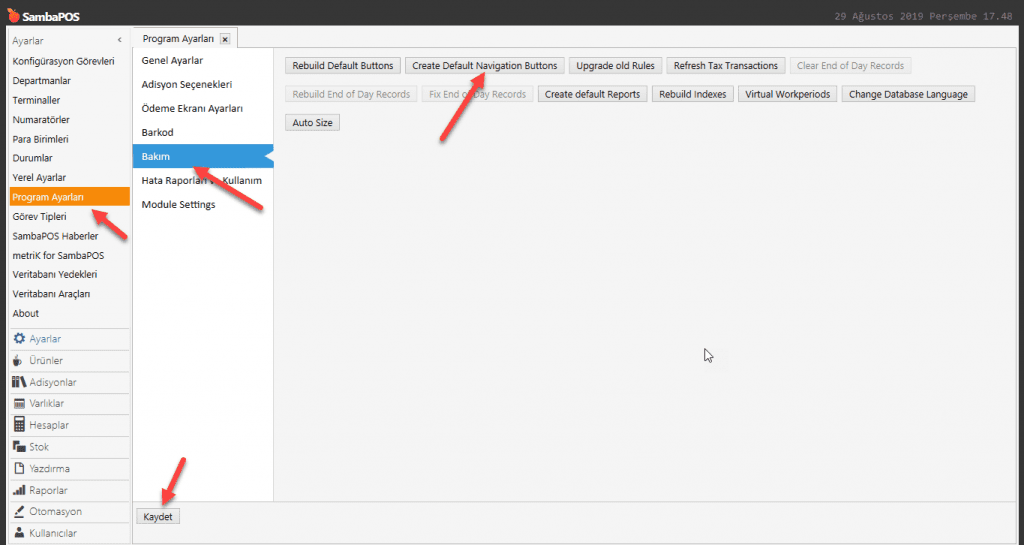Click Rebuild Default Buttons
Image resolution: width=1024 pixels, height=545 pixels.
coord(343,66)
